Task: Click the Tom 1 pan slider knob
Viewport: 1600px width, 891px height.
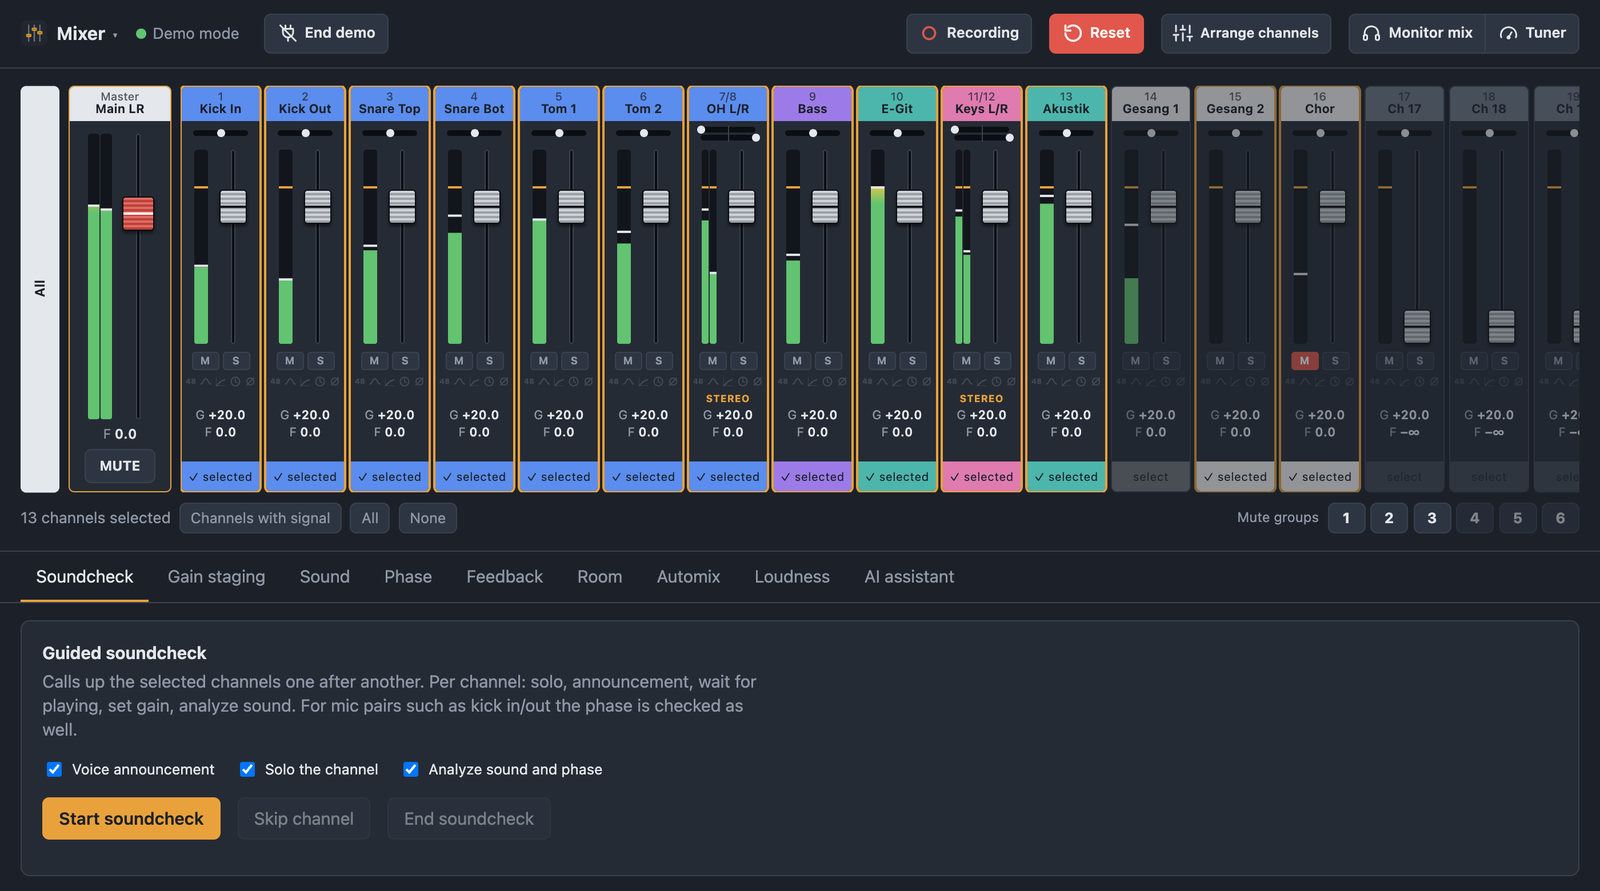Action: point(559,133)
